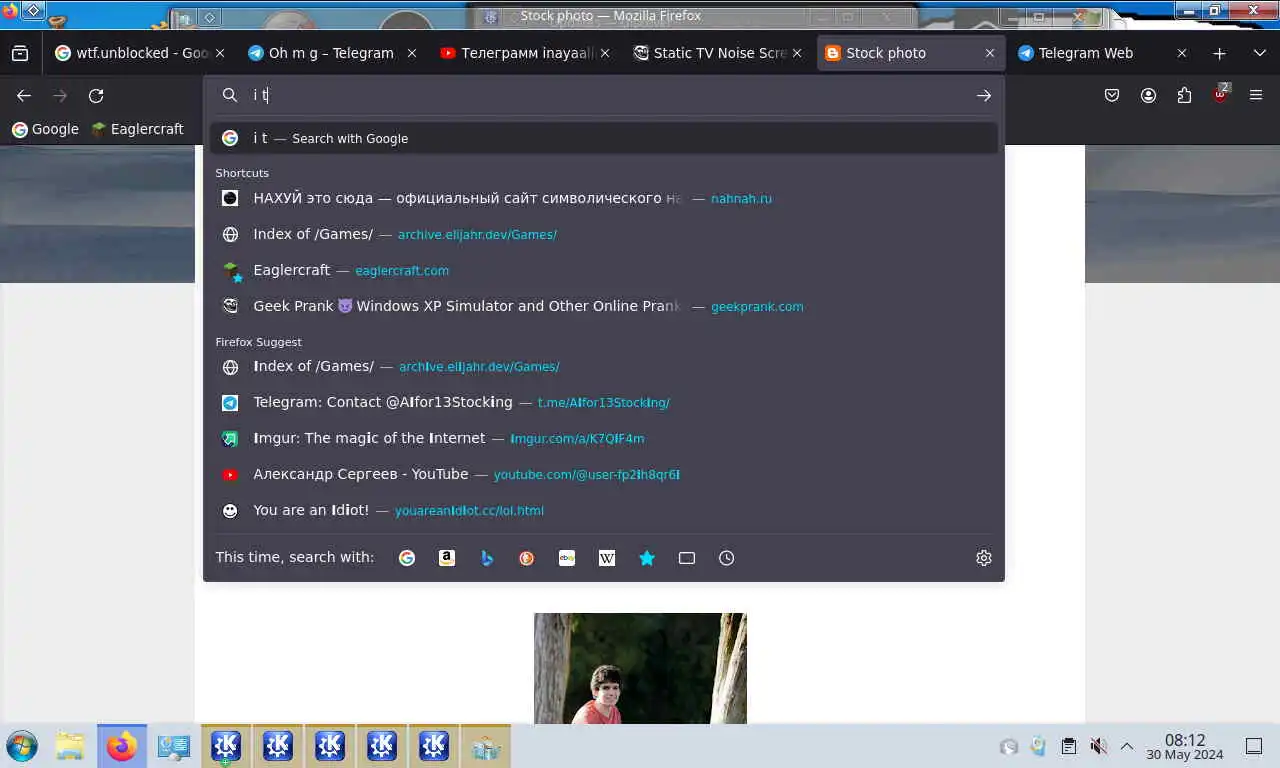1280x768 pixels.
Task: Open Index of /Games/ under Shortcuts
Action: coord(604,234)
